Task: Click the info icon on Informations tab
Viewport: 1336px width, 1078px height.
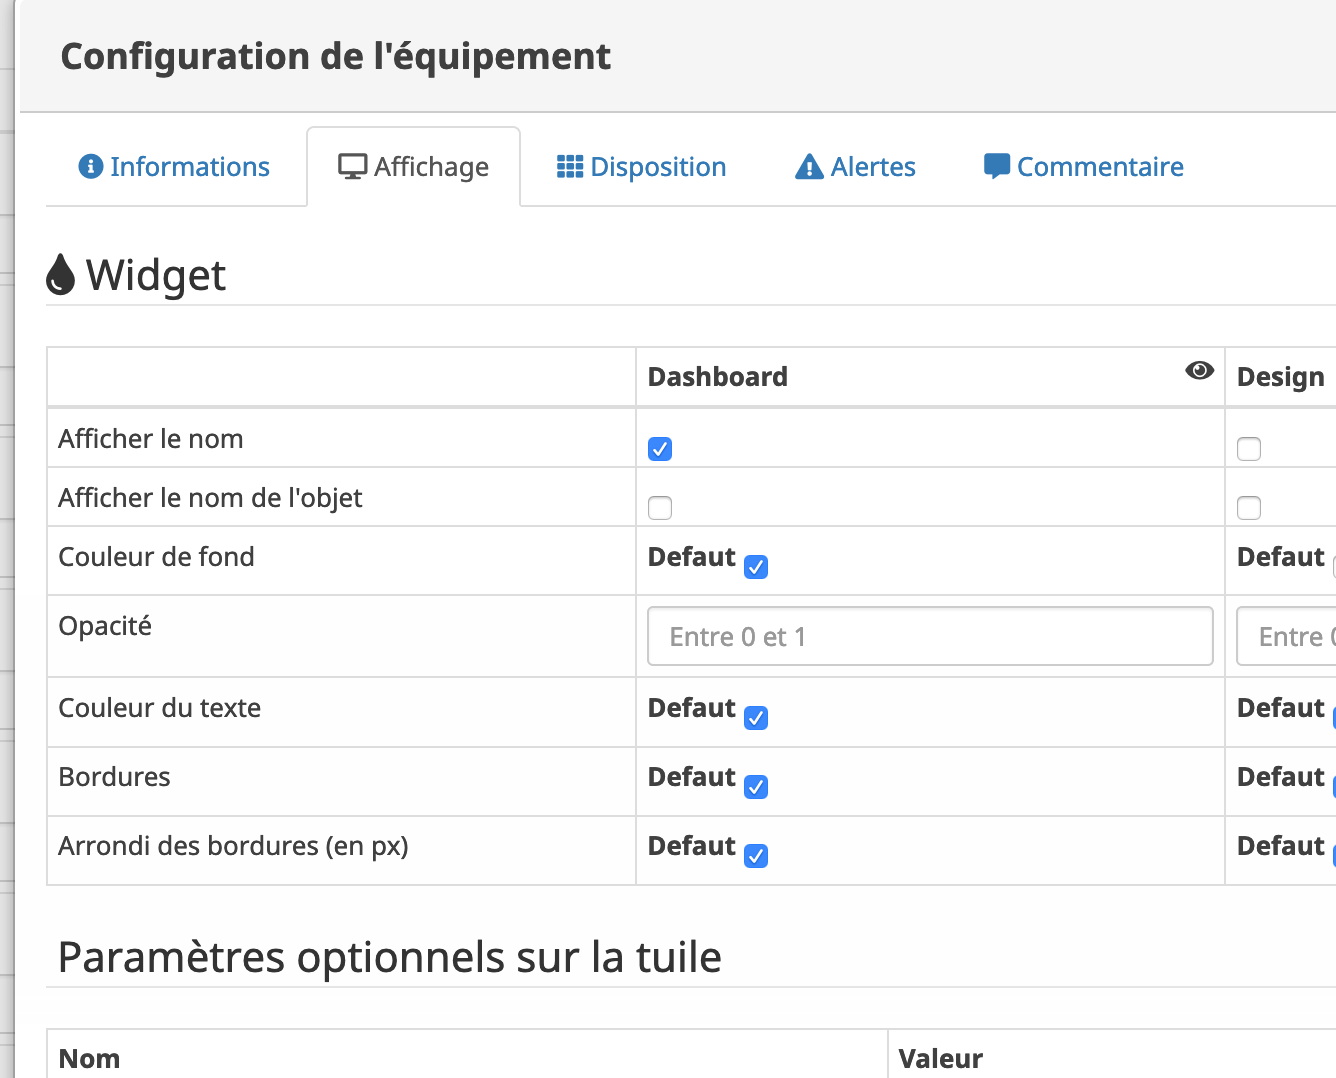Action: tap(91, 166)
